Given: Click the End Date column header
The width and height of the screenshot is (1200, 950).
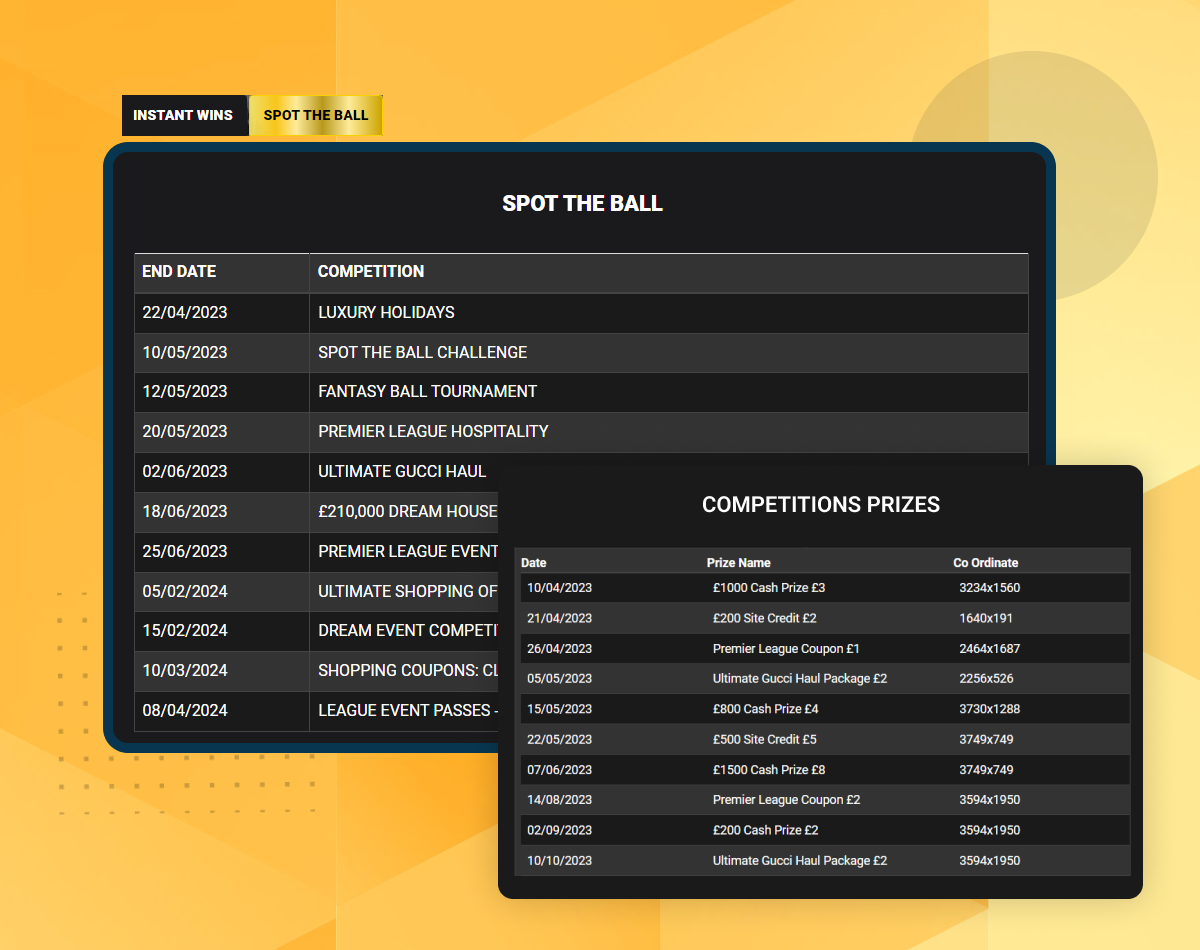Looking at the screenshot, I should 179,272.
